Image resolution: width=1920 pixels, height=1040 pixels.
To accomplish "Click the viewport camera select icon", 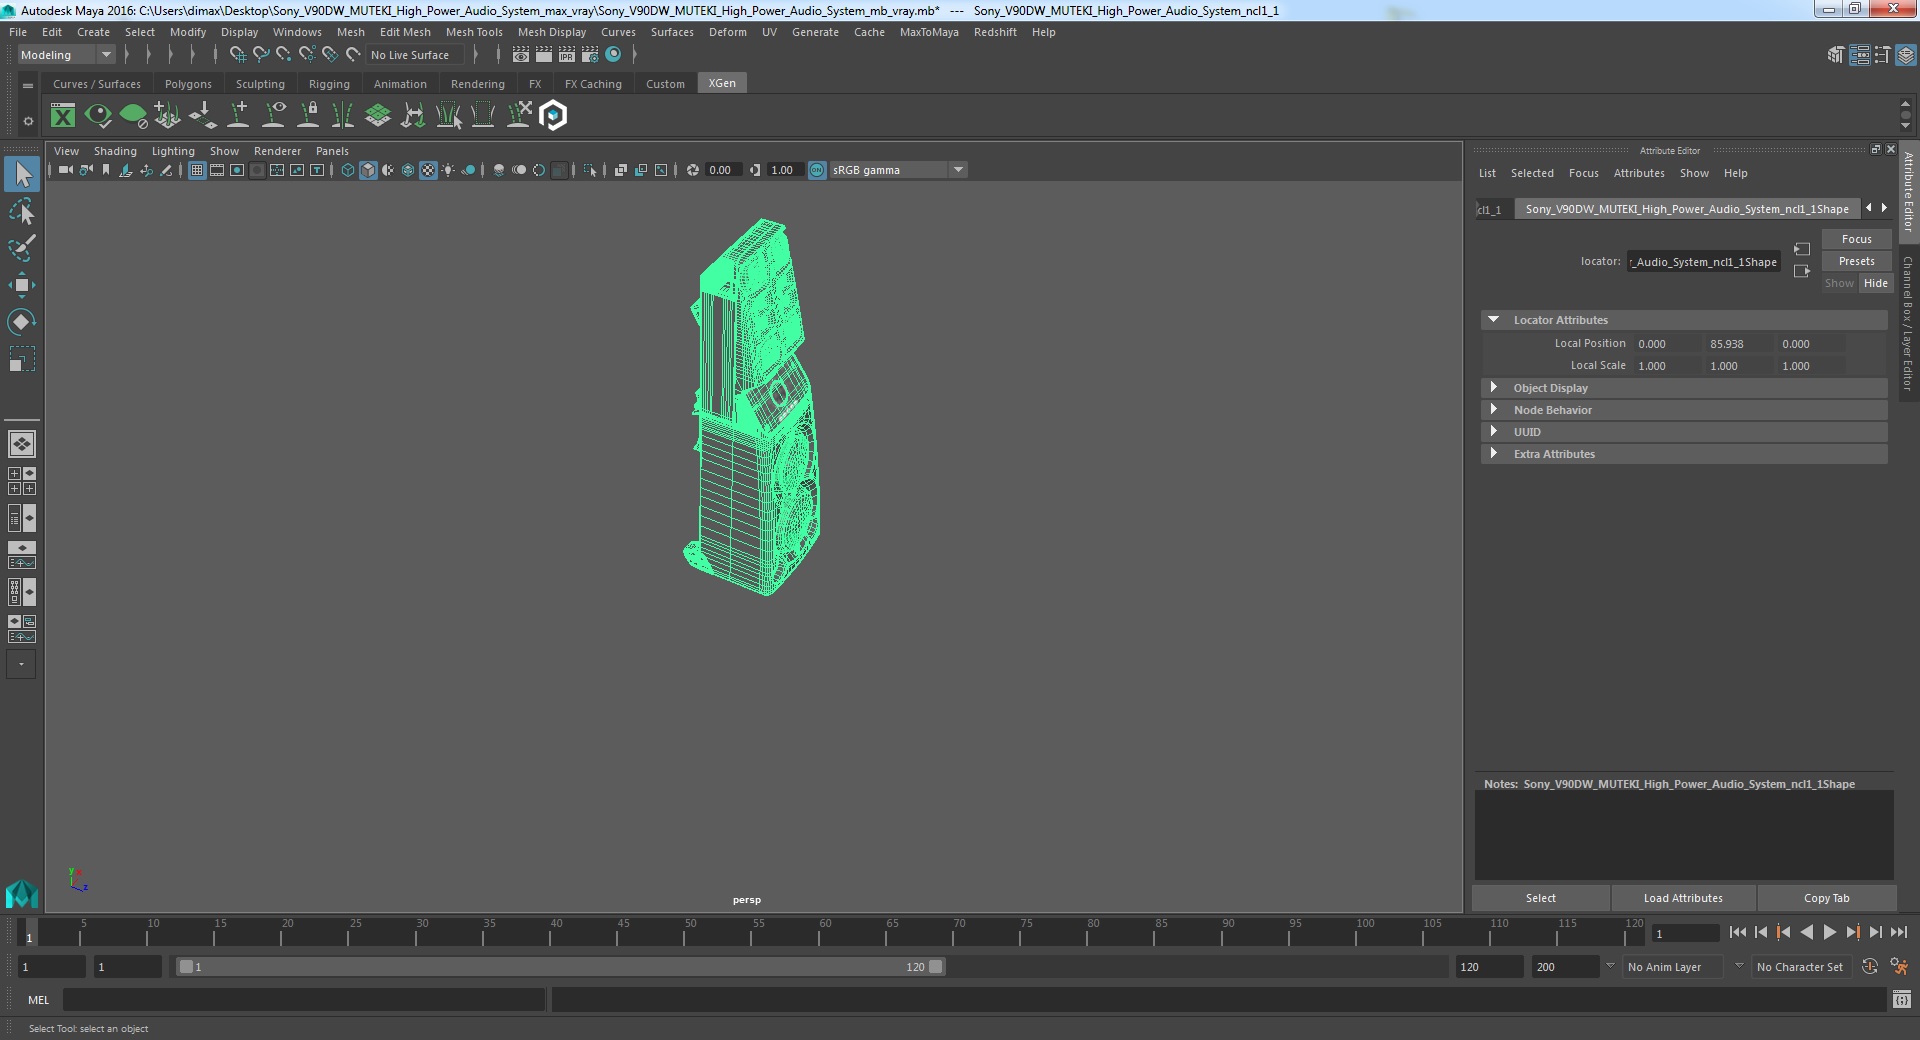I will pos(65,170).
